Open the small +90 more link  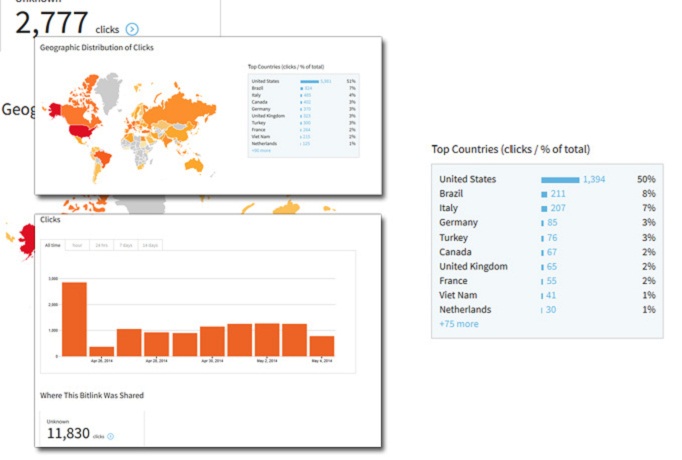click(261, 150)
